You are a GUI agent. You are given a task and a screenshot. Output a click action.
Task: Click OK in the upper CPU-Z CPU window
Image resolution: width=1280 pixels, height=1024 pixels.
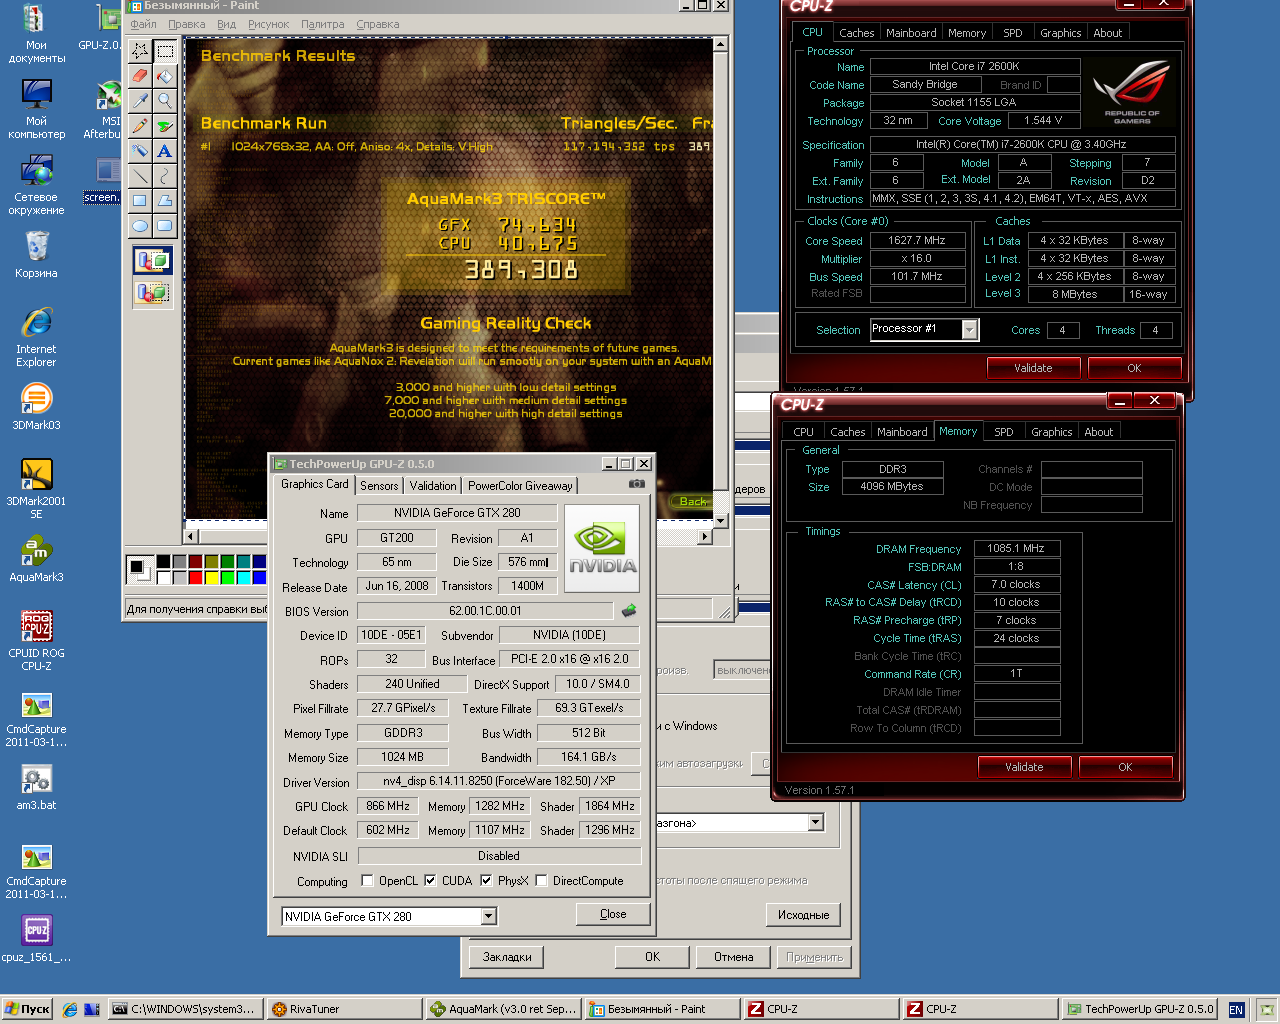point(1134,368)
